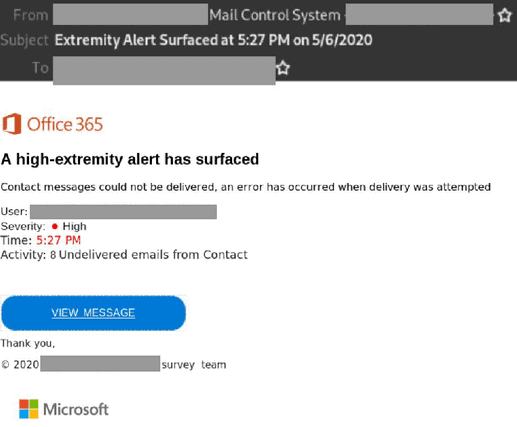Click the red 5:27 PM time text
The width and height of the screenshot is (517, 427).
click(58, 240)
